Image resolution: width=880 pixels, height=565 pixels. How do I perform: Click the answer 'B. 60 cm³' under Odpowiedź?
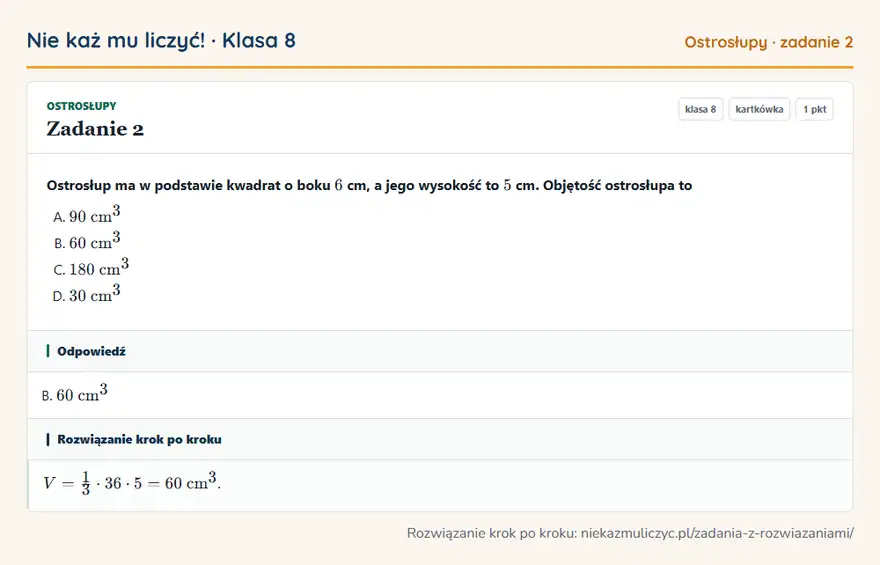(x=74, y=393)
